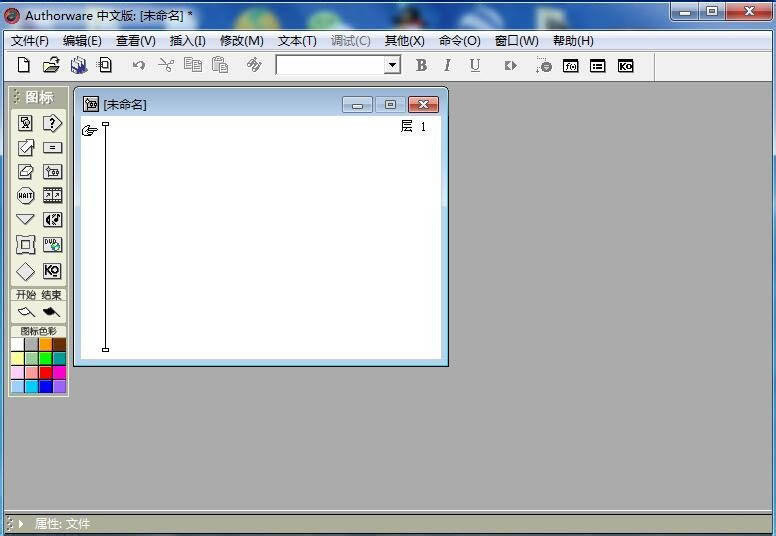Screen dimensions: 776x536
Task: Expand the 属性: 文件 properties panel
Action: [20, 523]
